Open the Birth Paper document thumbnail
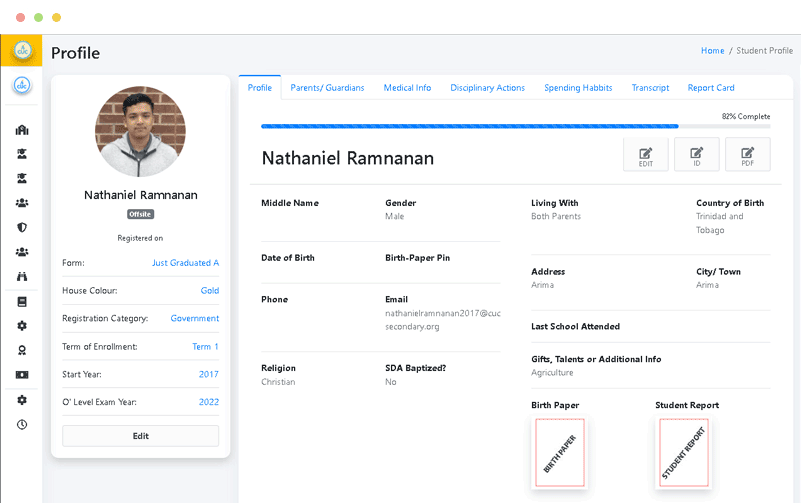The image size is (801, 503). [559, 453]
